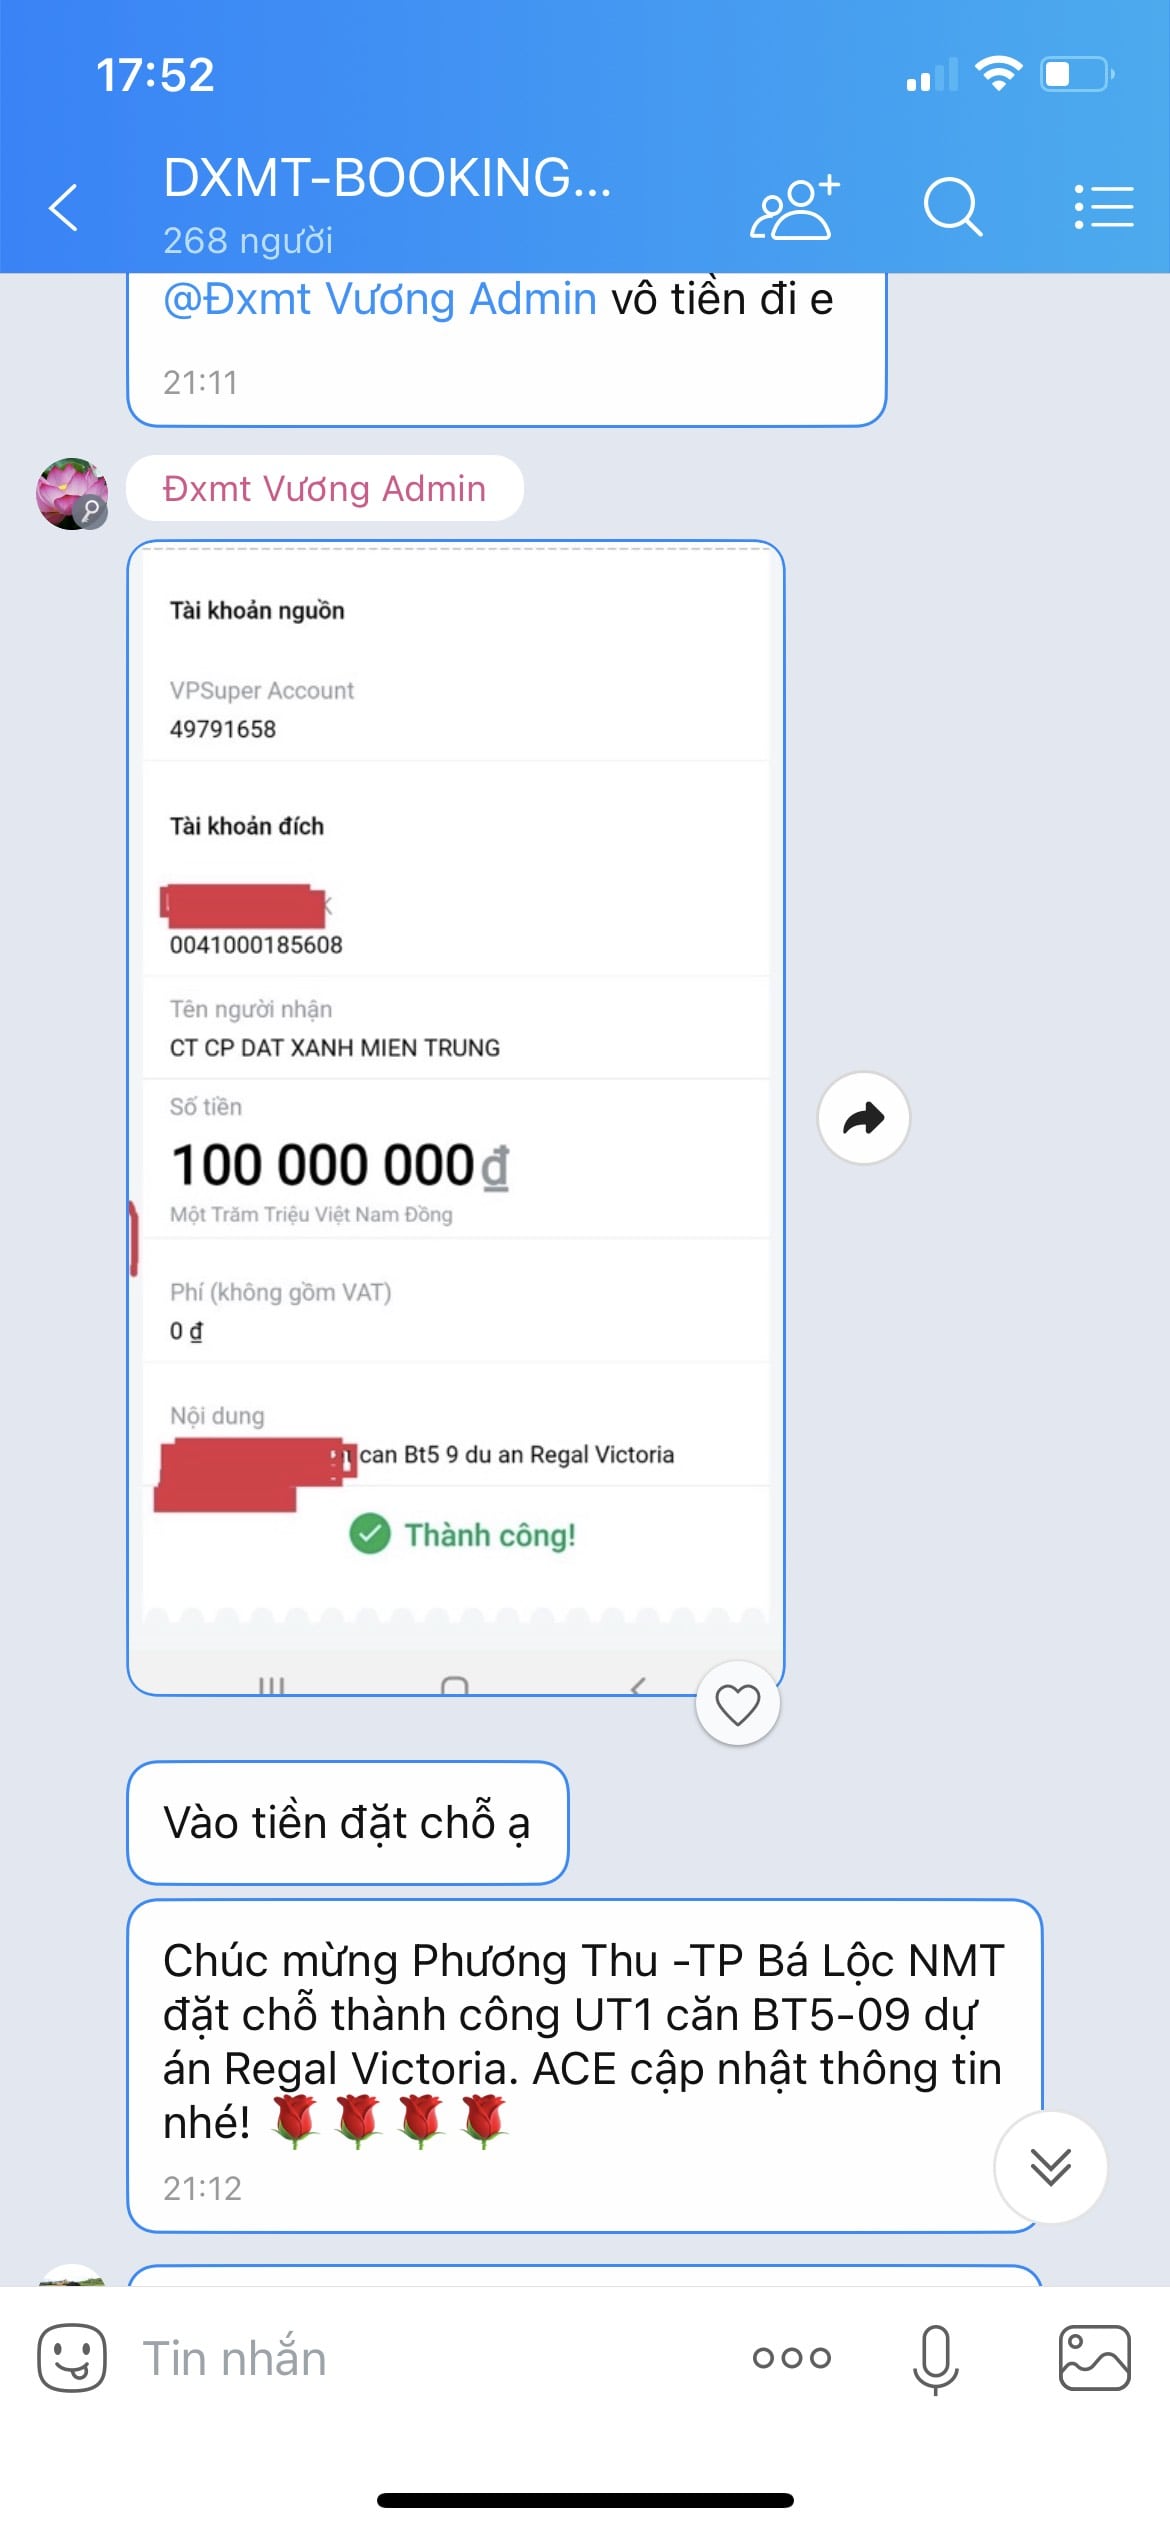Open DXMT-BOOKING group title
Screen dimensions: 1170x2532
click(x=387, y=177)
